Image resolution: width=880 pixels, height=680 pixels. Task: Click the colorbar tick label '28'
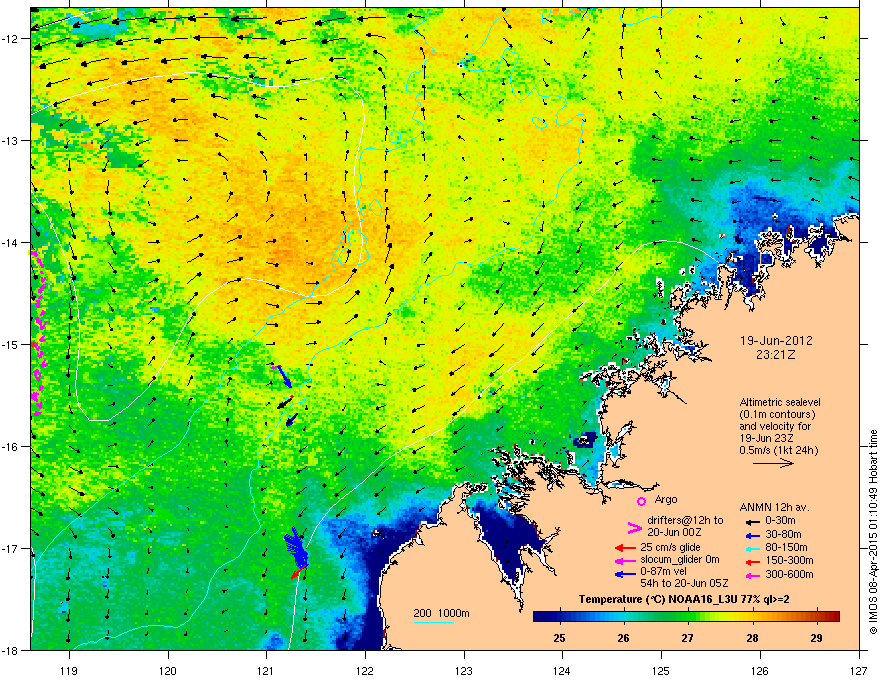pyautogui.click(x=752, y=638)
